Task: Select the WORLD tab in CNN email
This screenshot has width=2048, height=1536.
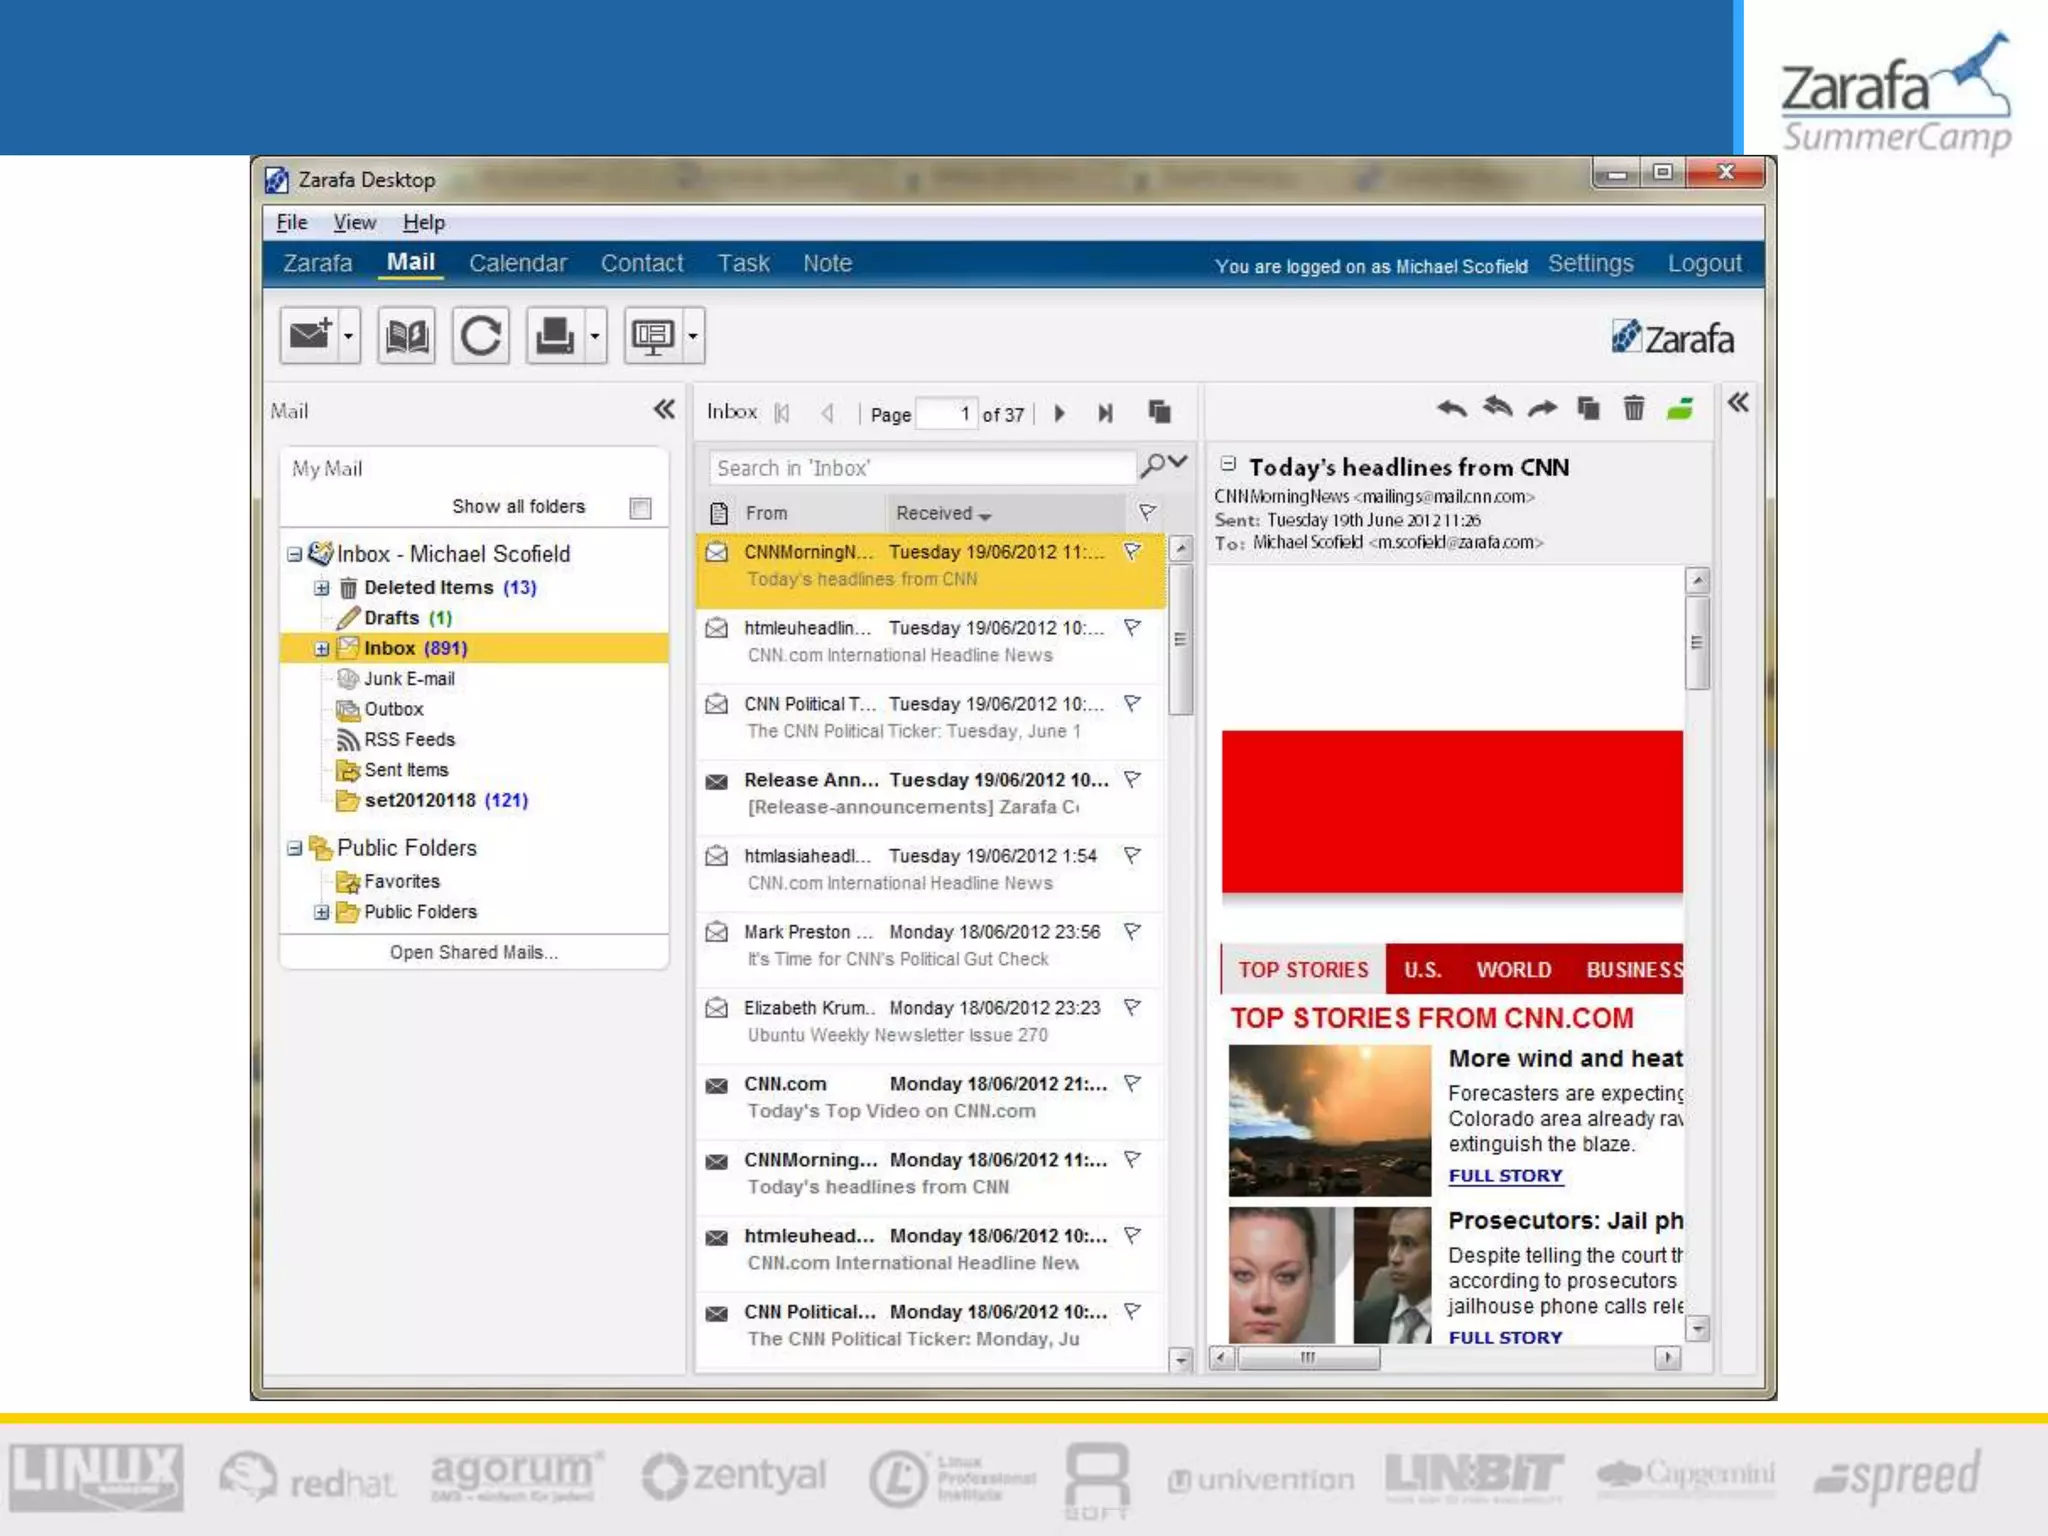Action: 1513,970
